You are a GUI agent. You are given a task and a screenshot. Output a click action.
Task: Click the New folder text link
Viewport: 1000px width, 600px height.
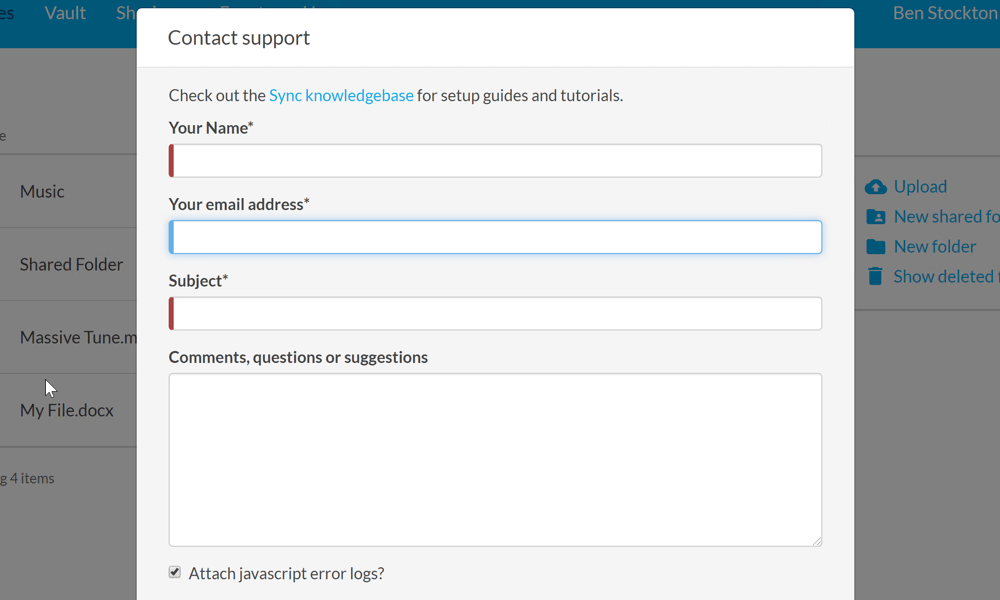(x=935, y=247)
